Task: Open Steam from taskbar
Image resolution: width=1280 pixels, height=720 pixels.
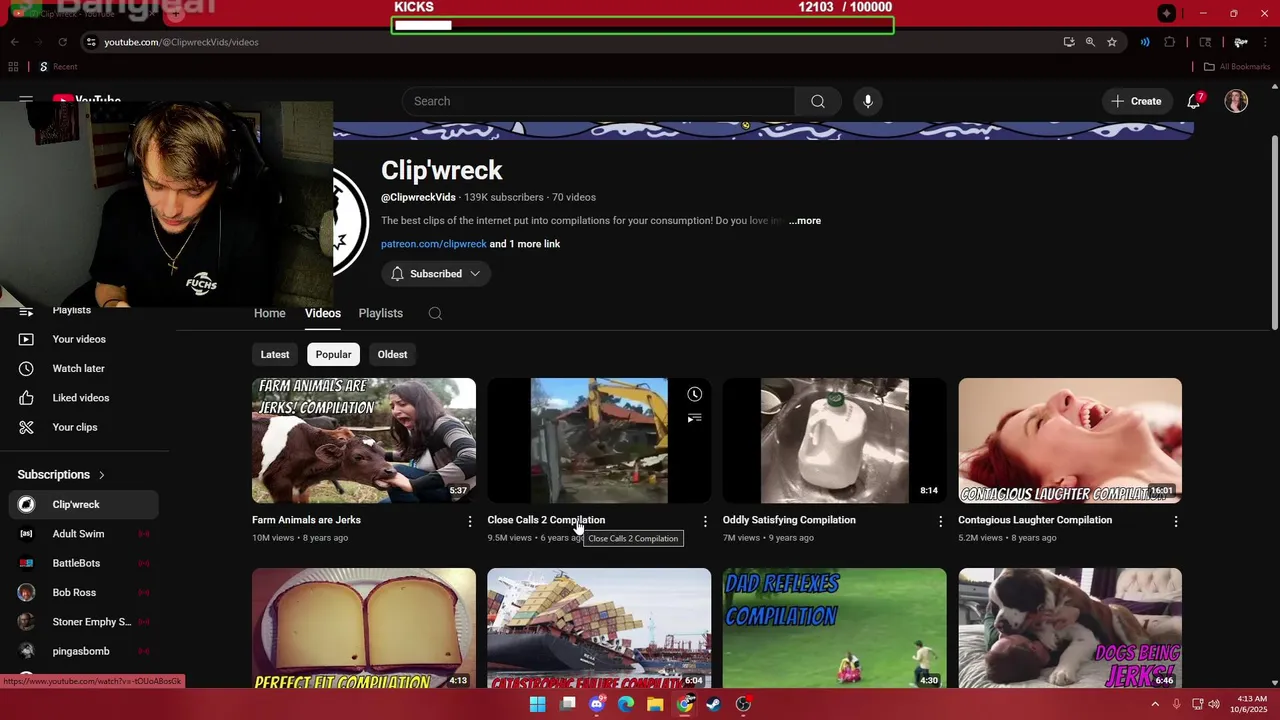Action: coord(713,704)
